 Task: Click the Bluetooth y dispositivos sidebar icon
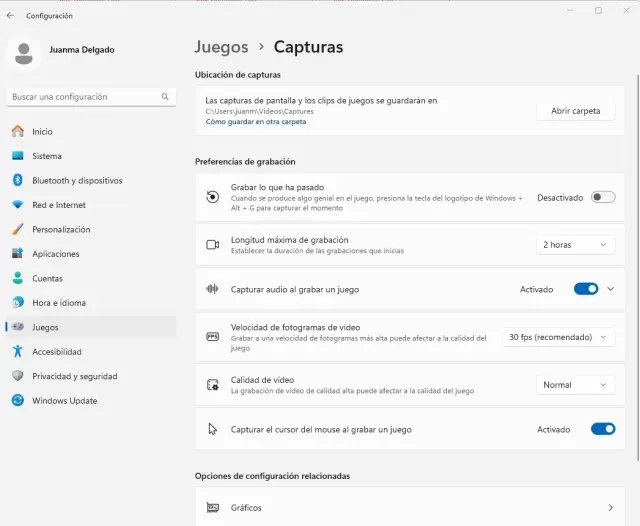click(x=17, y=180)
